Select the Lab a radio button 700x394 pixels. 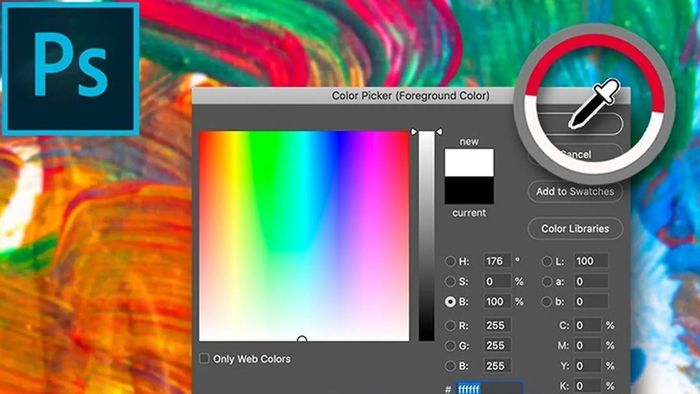coord(546,282)
